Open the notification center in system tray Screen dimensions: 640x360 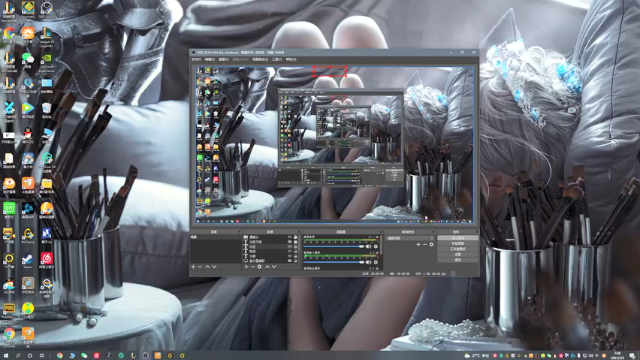click(632, 356)
